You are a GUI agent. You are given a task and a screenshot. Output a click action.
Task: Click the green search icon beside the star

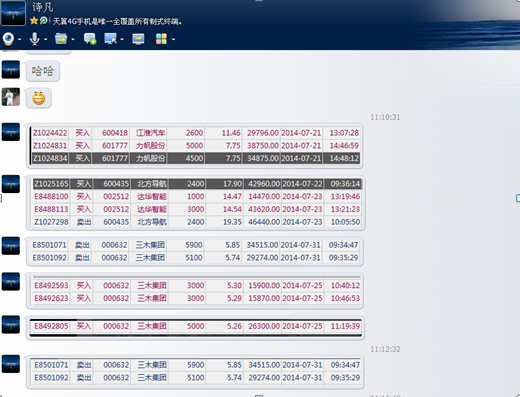(x=43, y=21)
